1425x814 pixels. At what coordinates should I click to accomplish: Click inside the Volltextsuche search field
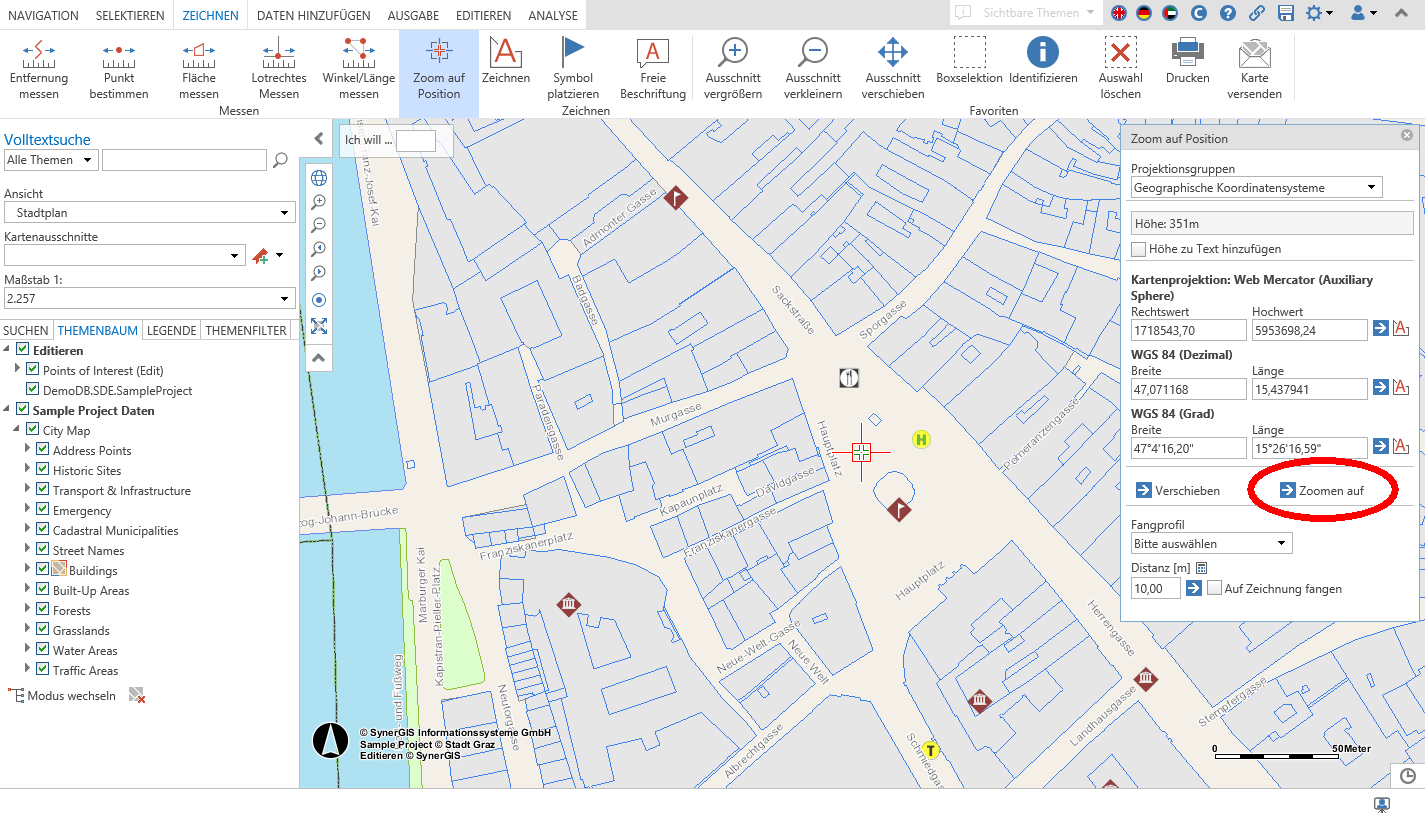point(184,160)
